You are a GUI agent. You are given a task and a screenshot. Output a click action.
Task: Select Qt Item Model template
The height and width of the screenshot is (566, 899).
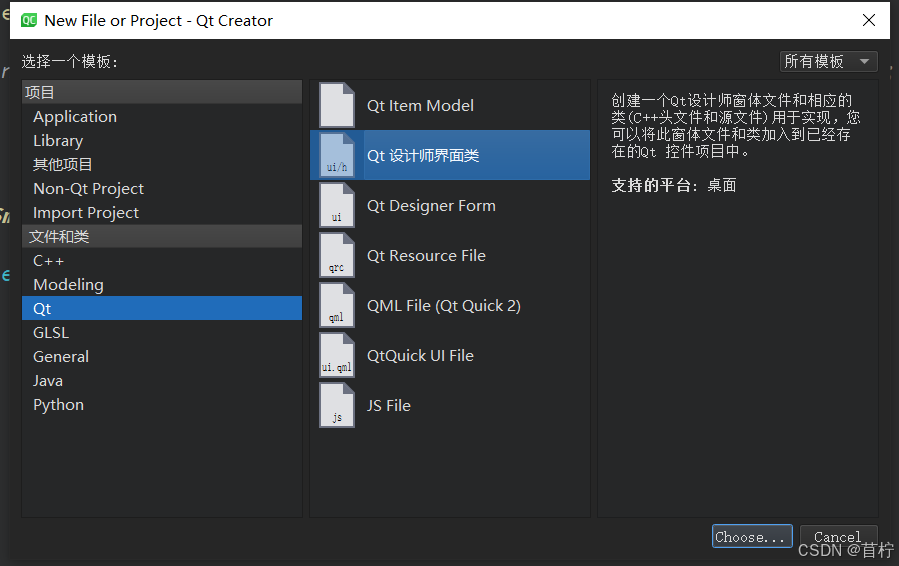[450, 106]
